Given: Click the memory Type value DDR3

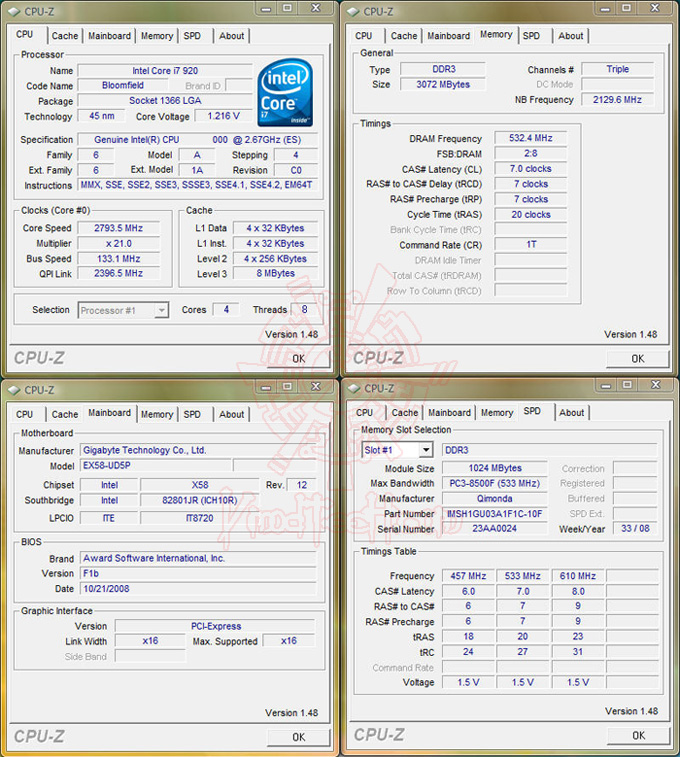Looking at the screenshot, I should pyautogui.click(x=443, y=69).
